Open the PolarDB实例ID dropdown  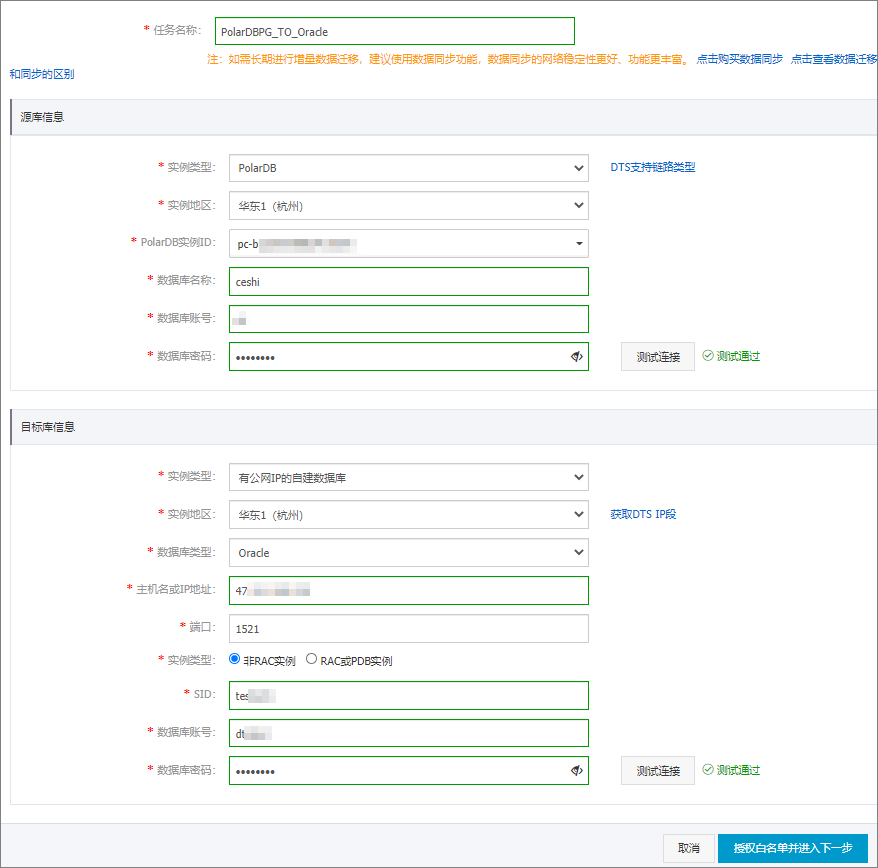tap(409, 244)
